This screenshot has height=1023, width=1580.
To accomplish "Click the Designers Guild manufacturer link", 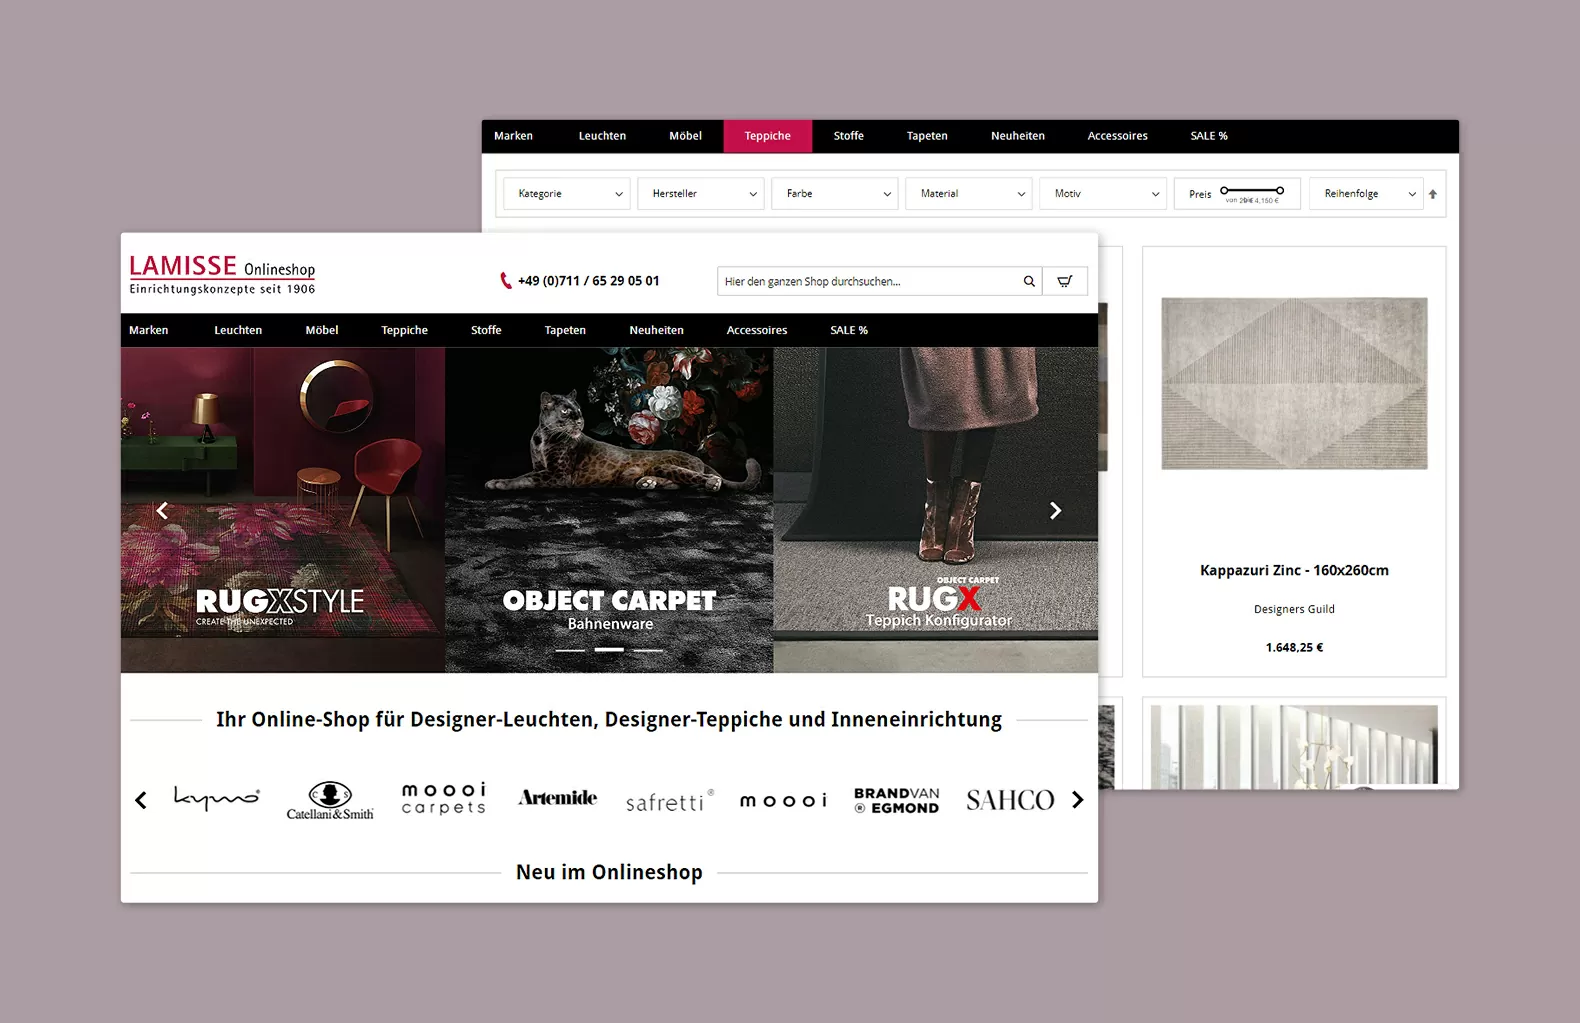I will pyautogui.click(x=1294, y=609).
